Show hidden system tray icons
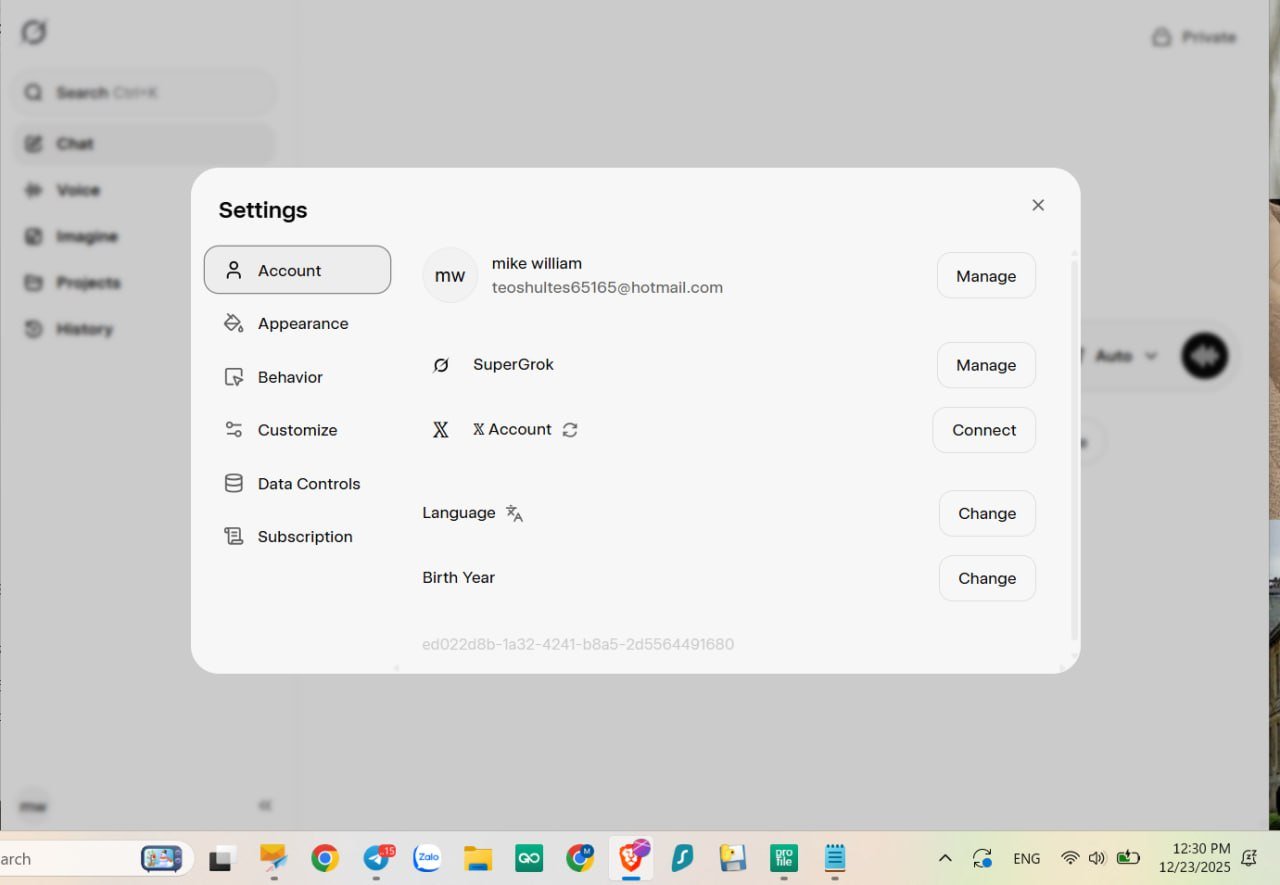Viewport: 1280px width, 885px height. 944,858
